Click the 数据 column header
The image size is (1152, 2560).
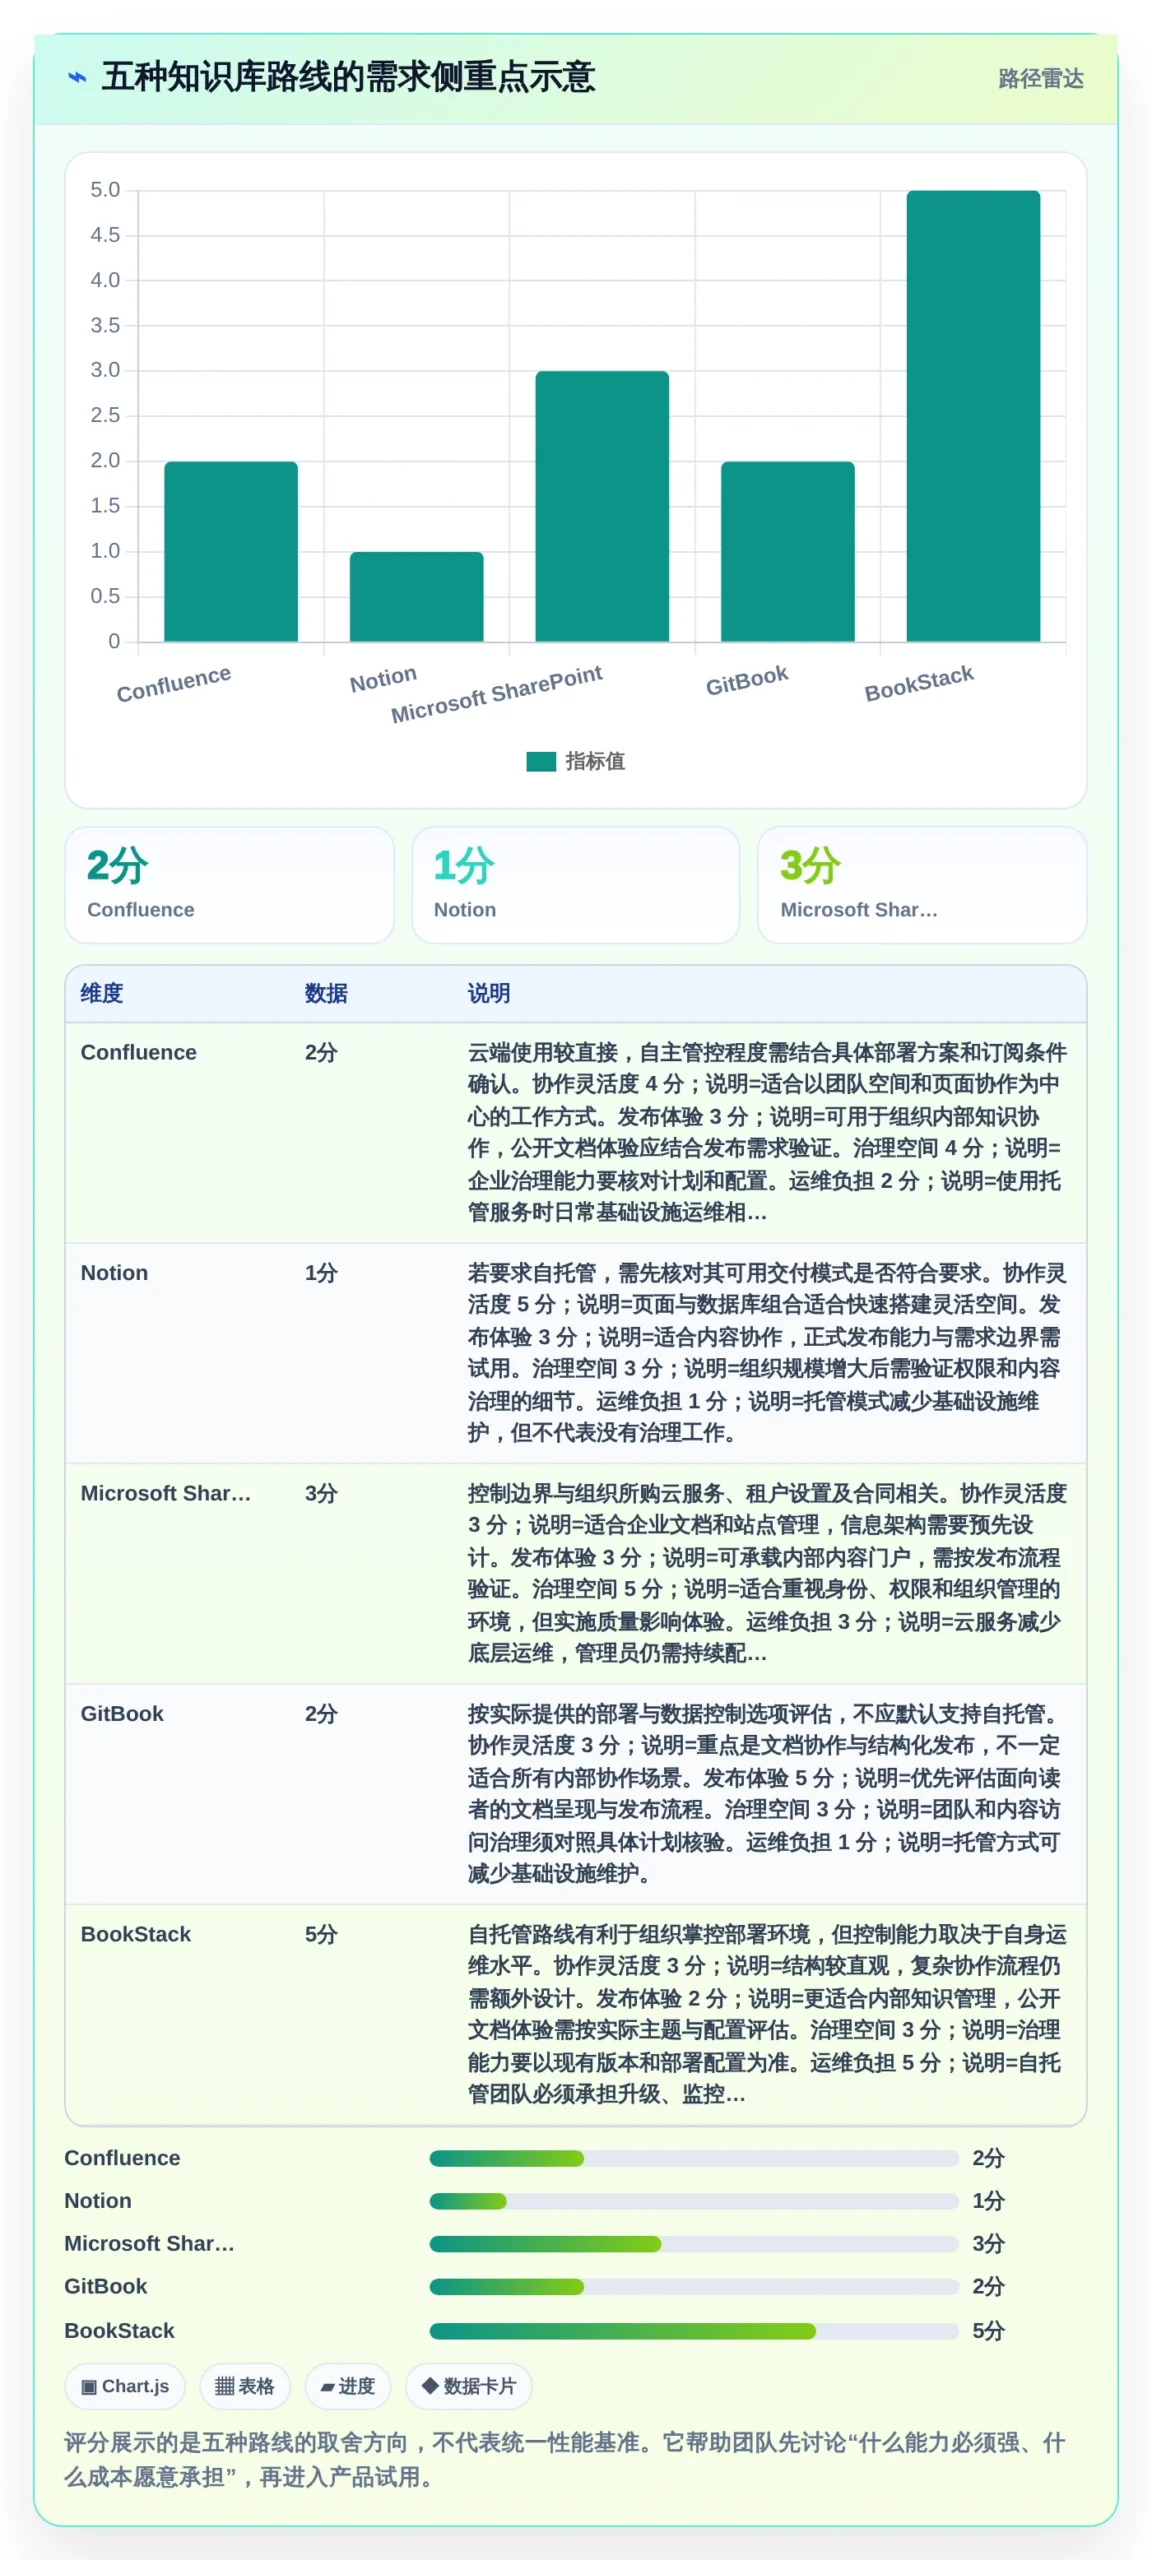coord(326,993)
